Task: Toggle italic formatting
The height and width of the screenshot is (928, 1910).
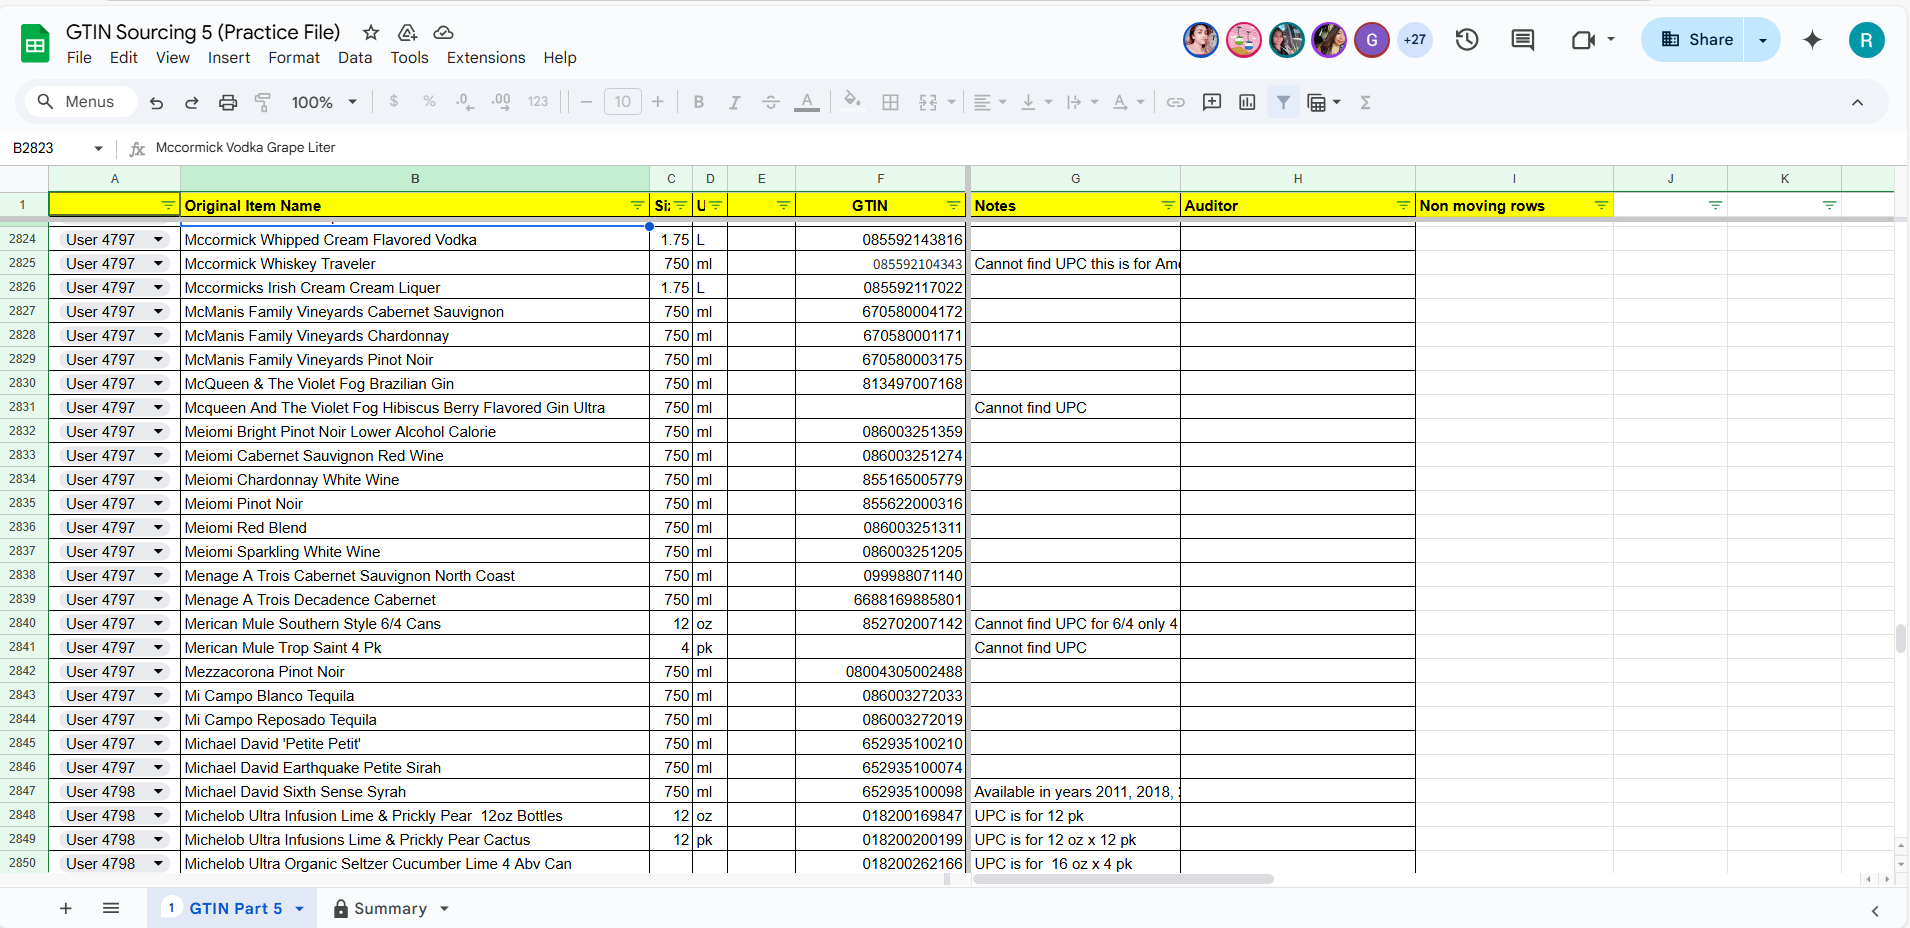Action: (734, 102)
